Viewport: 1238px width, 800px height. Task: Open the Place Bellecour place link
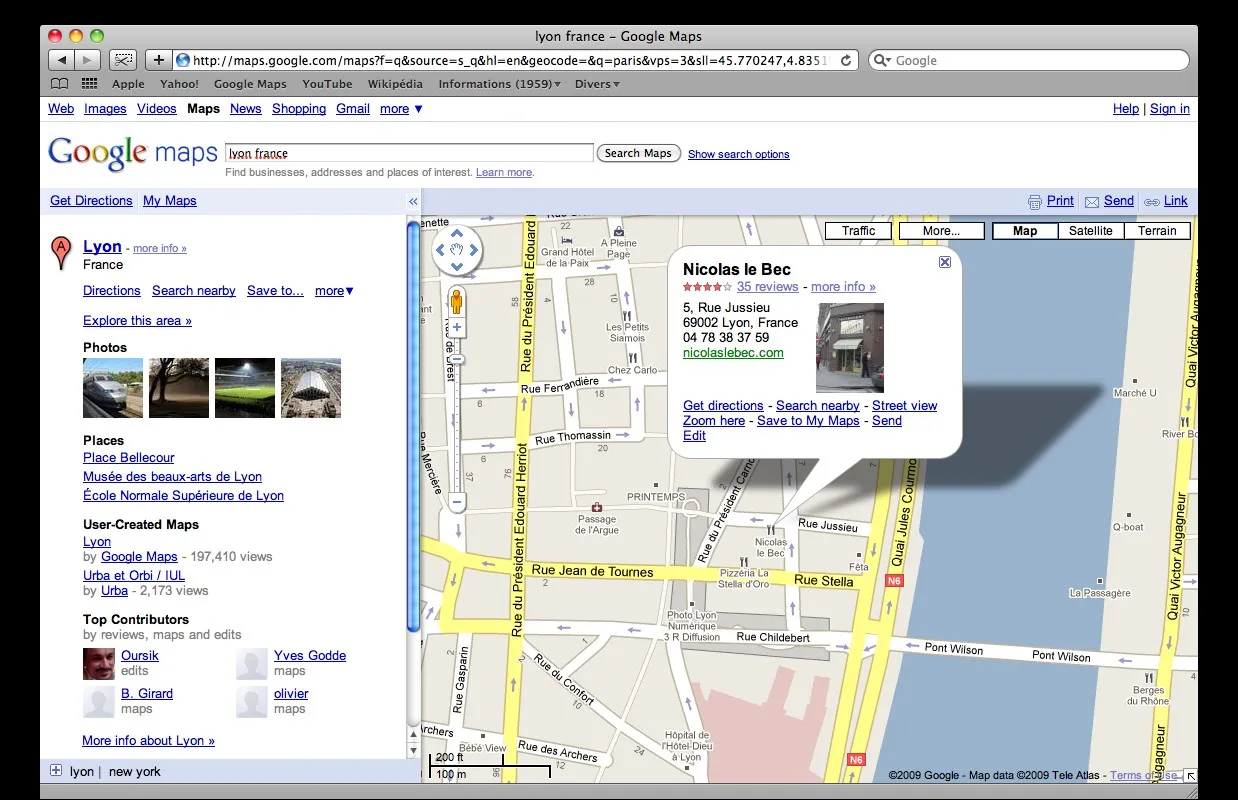coord(129,458)
